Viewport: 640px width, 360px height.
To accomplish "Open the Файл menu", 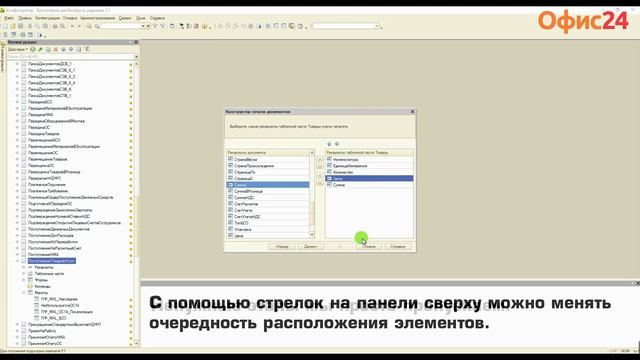I will click(9, 18).
